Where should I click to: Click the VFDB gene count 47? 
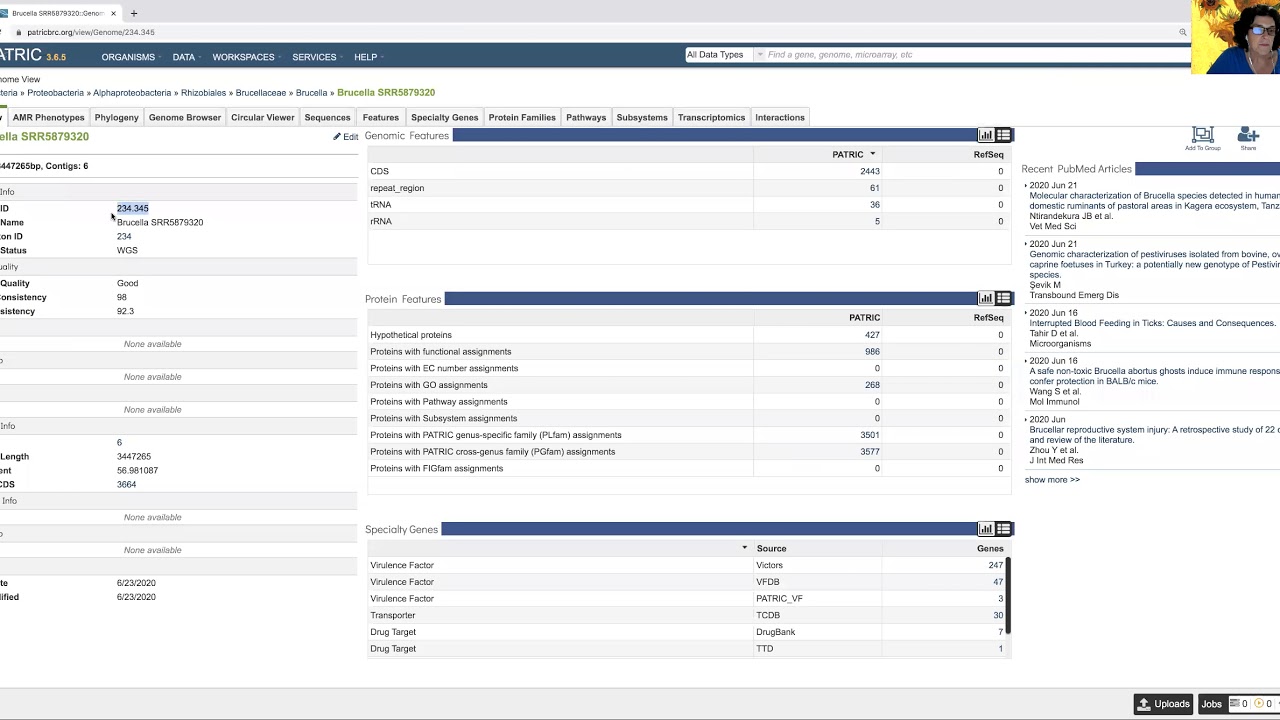pyautogui.click(x=998, y=582)
